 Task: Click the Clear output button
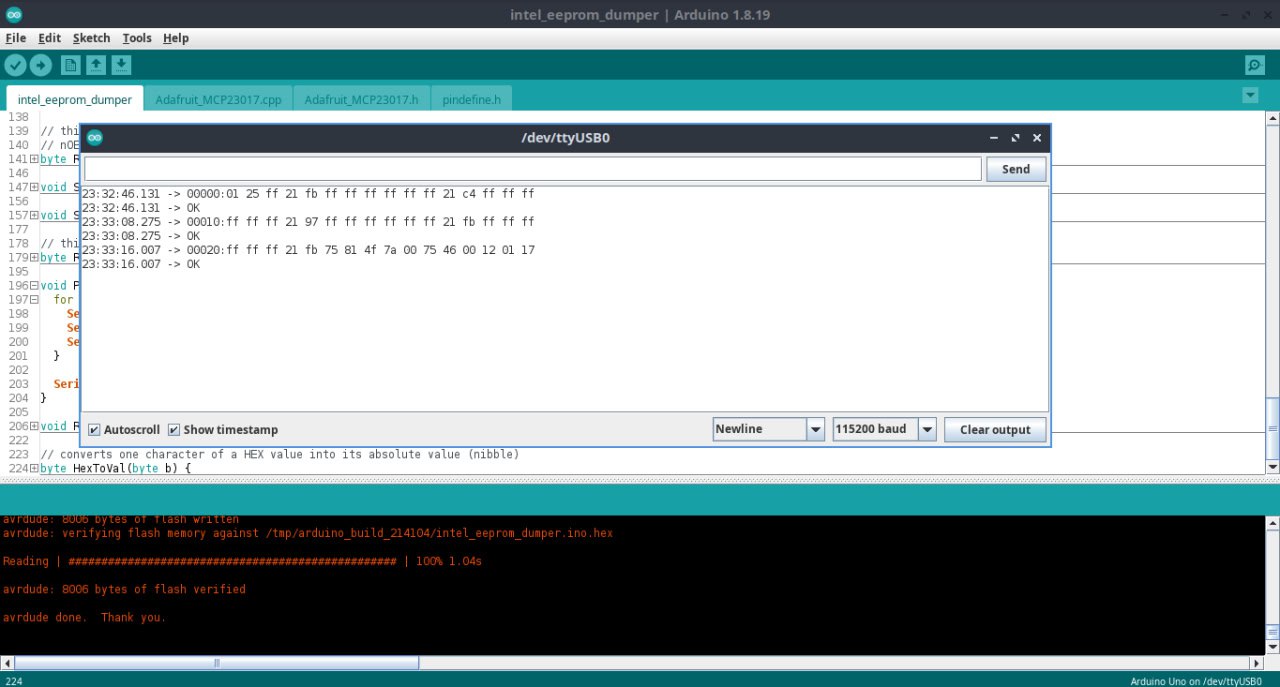(994, 430)
